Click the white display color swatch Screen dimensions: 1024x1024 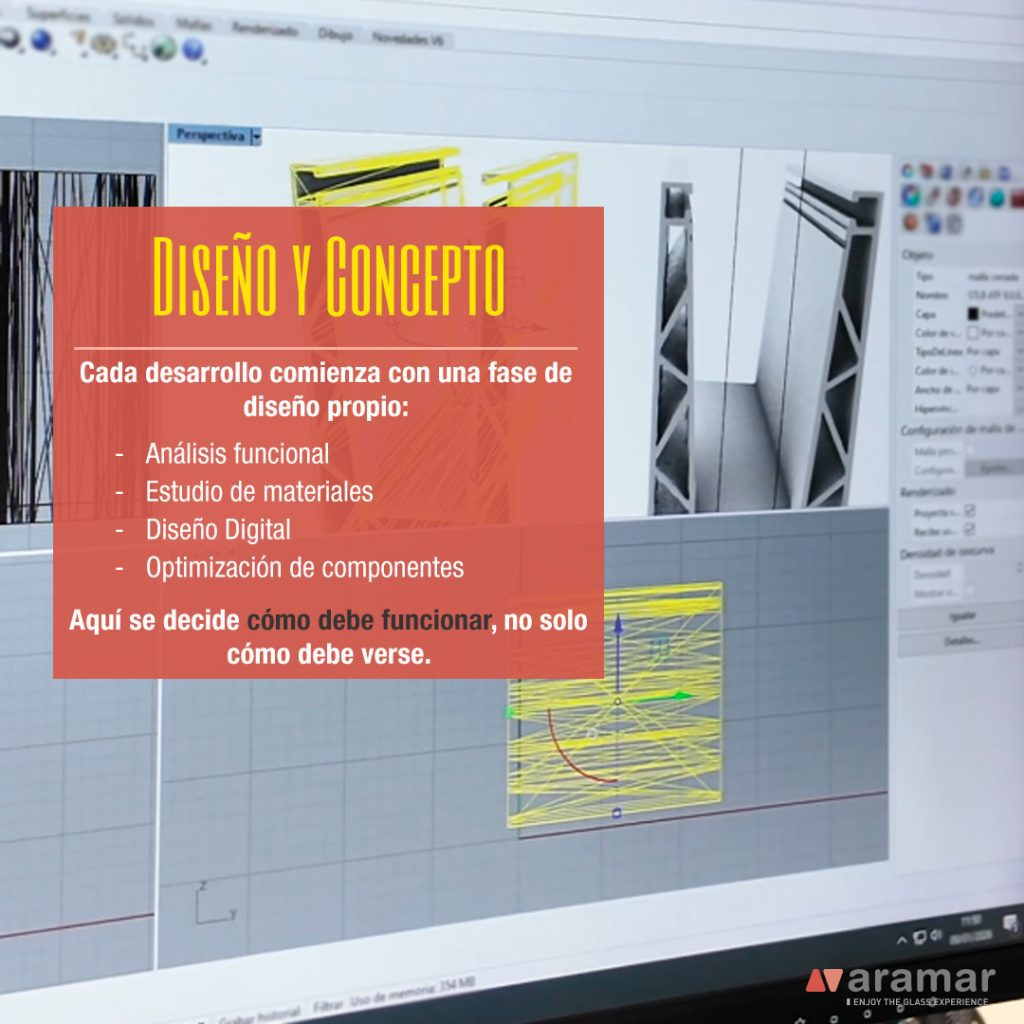pos(973,332)
